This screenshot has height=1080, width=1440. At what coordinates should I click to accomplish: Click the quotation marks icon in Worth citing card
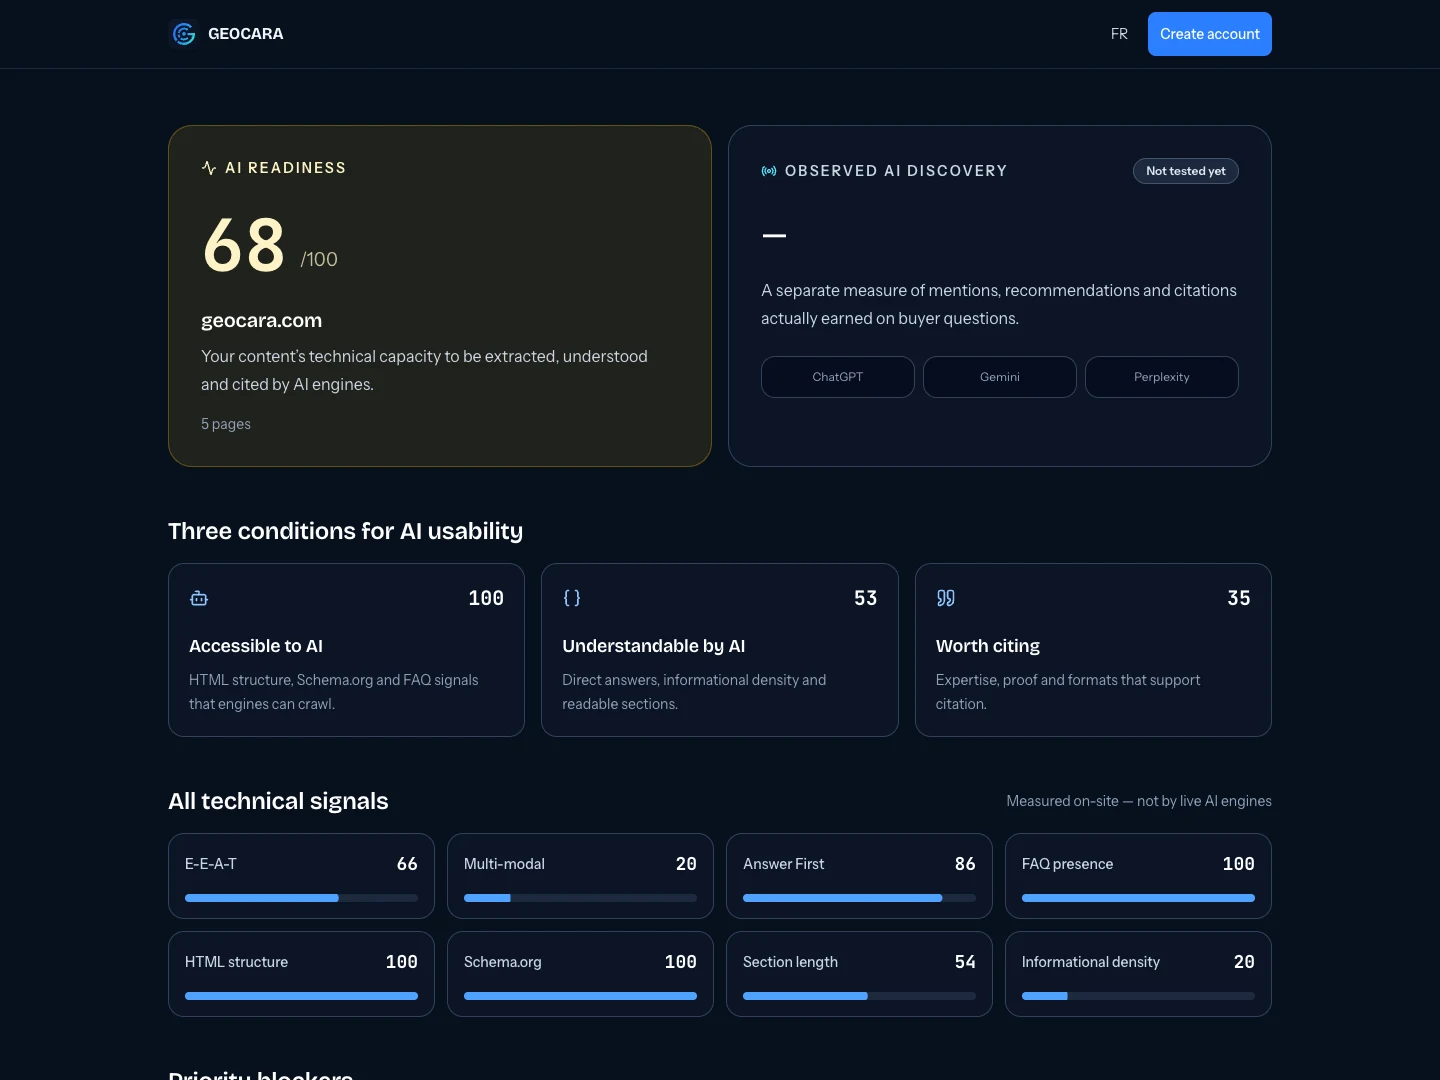tap(946, 598)
